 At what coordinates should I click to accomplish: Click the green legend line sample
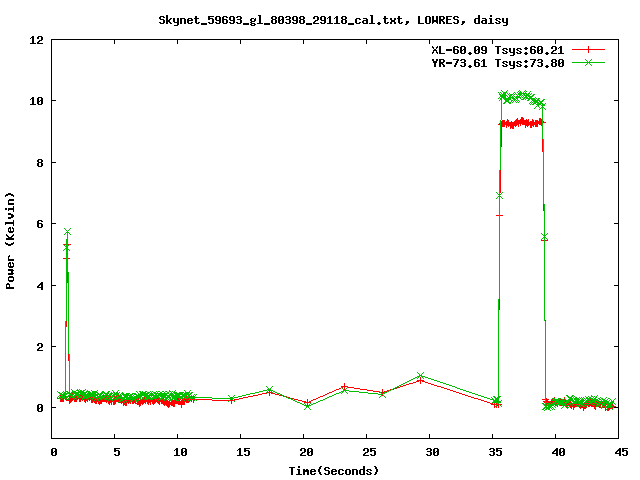coord(588,62)
